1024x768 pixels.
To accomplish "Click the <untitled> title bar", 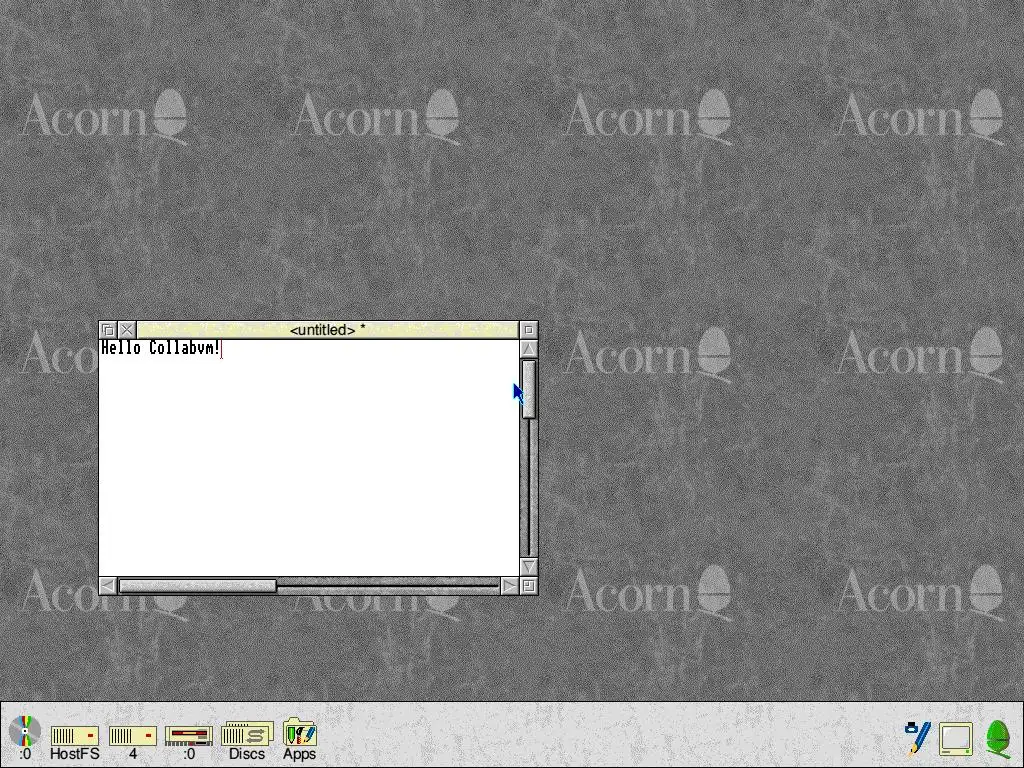I will [327, 330].
